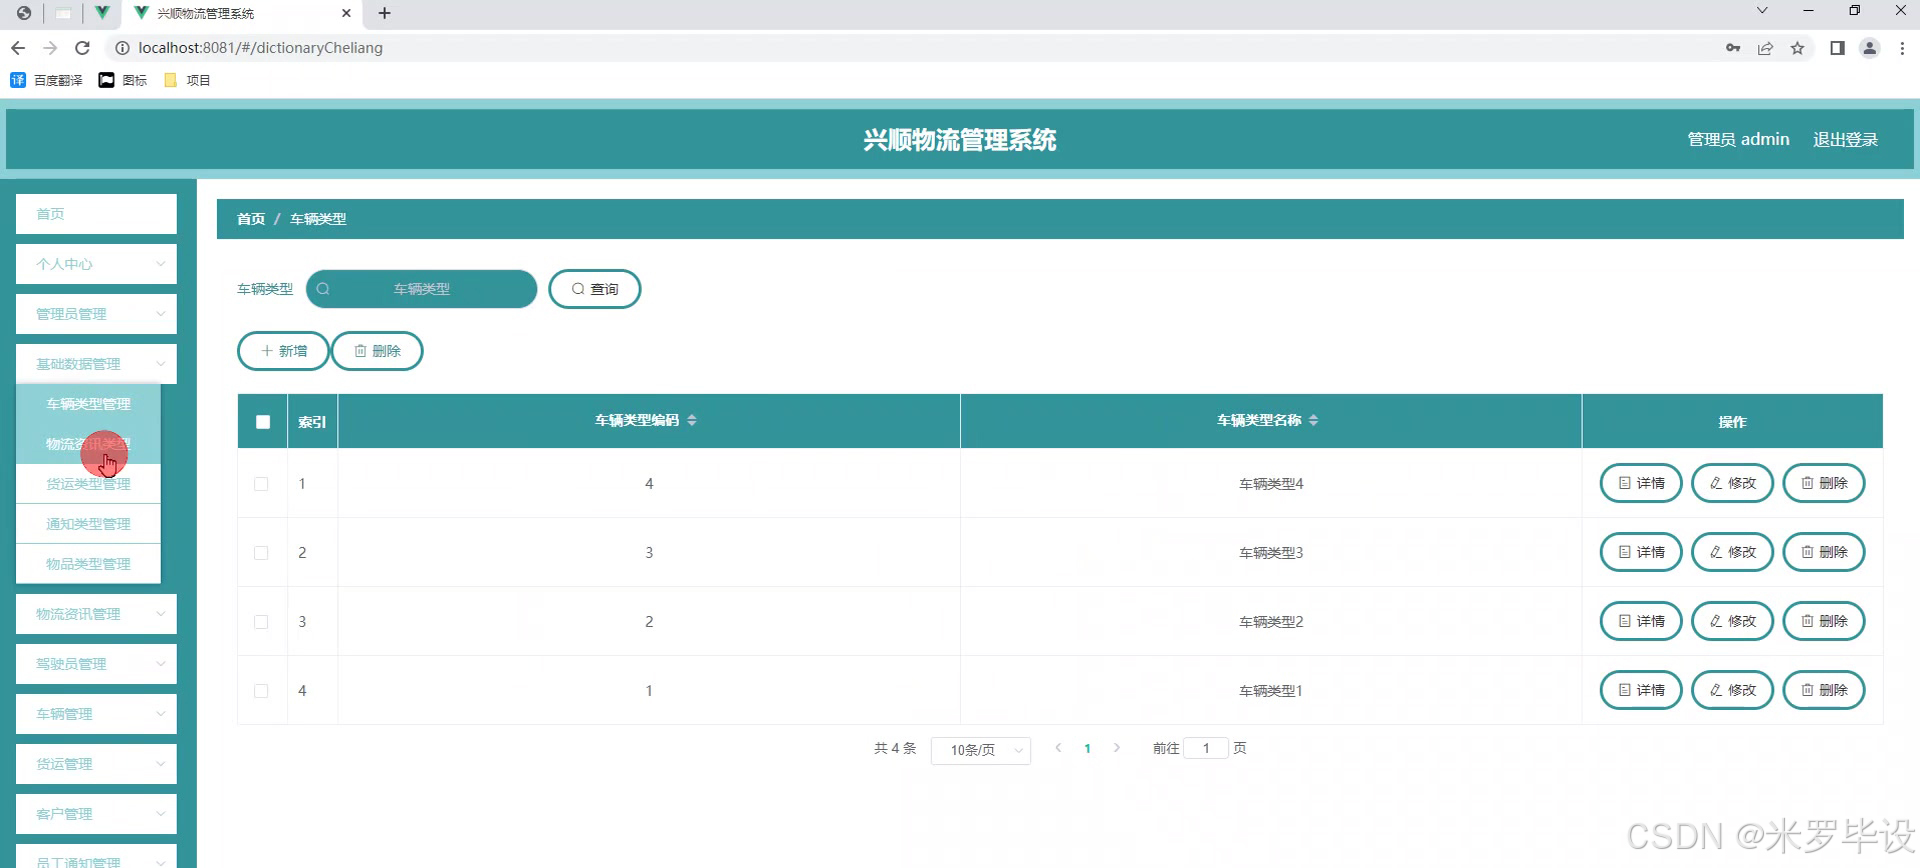Click 删除 for row 车辆类型4
The height and width of the screenshot is (868, 1920).
(1824, 483)
